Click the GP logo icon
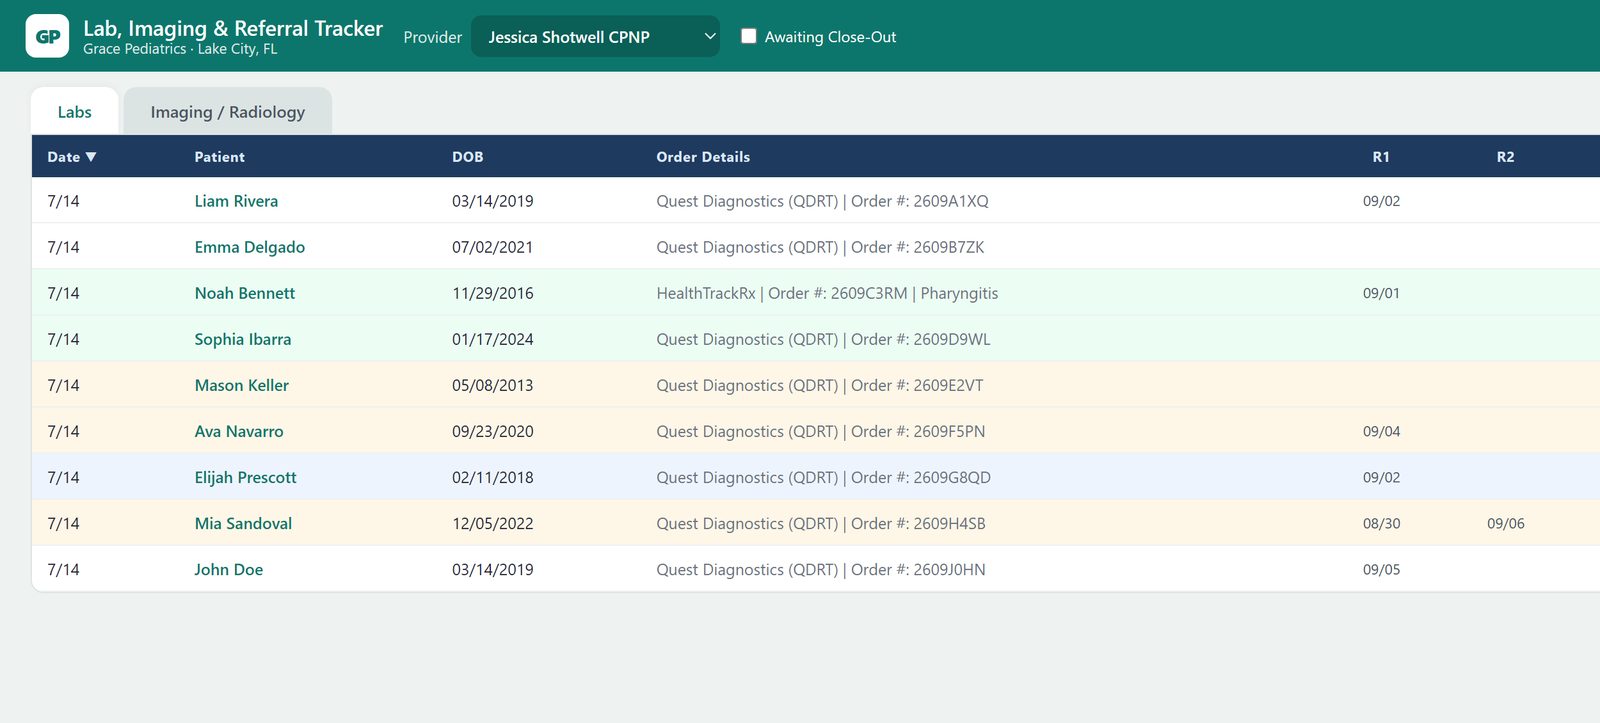The height and width of the screenshot is (723, 1600). pyautogui.click(x=47, y=36)
